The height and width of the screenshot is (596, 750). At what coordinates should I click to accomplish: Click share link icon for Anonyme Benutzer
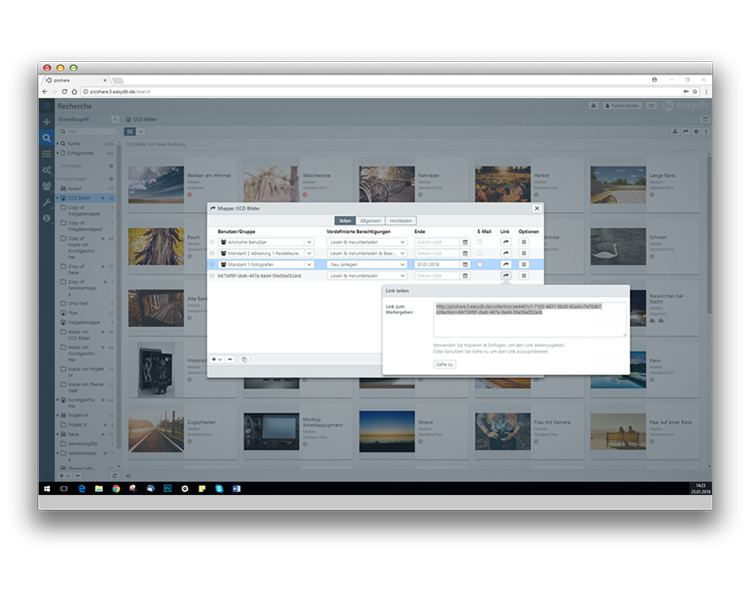[506, 242]
